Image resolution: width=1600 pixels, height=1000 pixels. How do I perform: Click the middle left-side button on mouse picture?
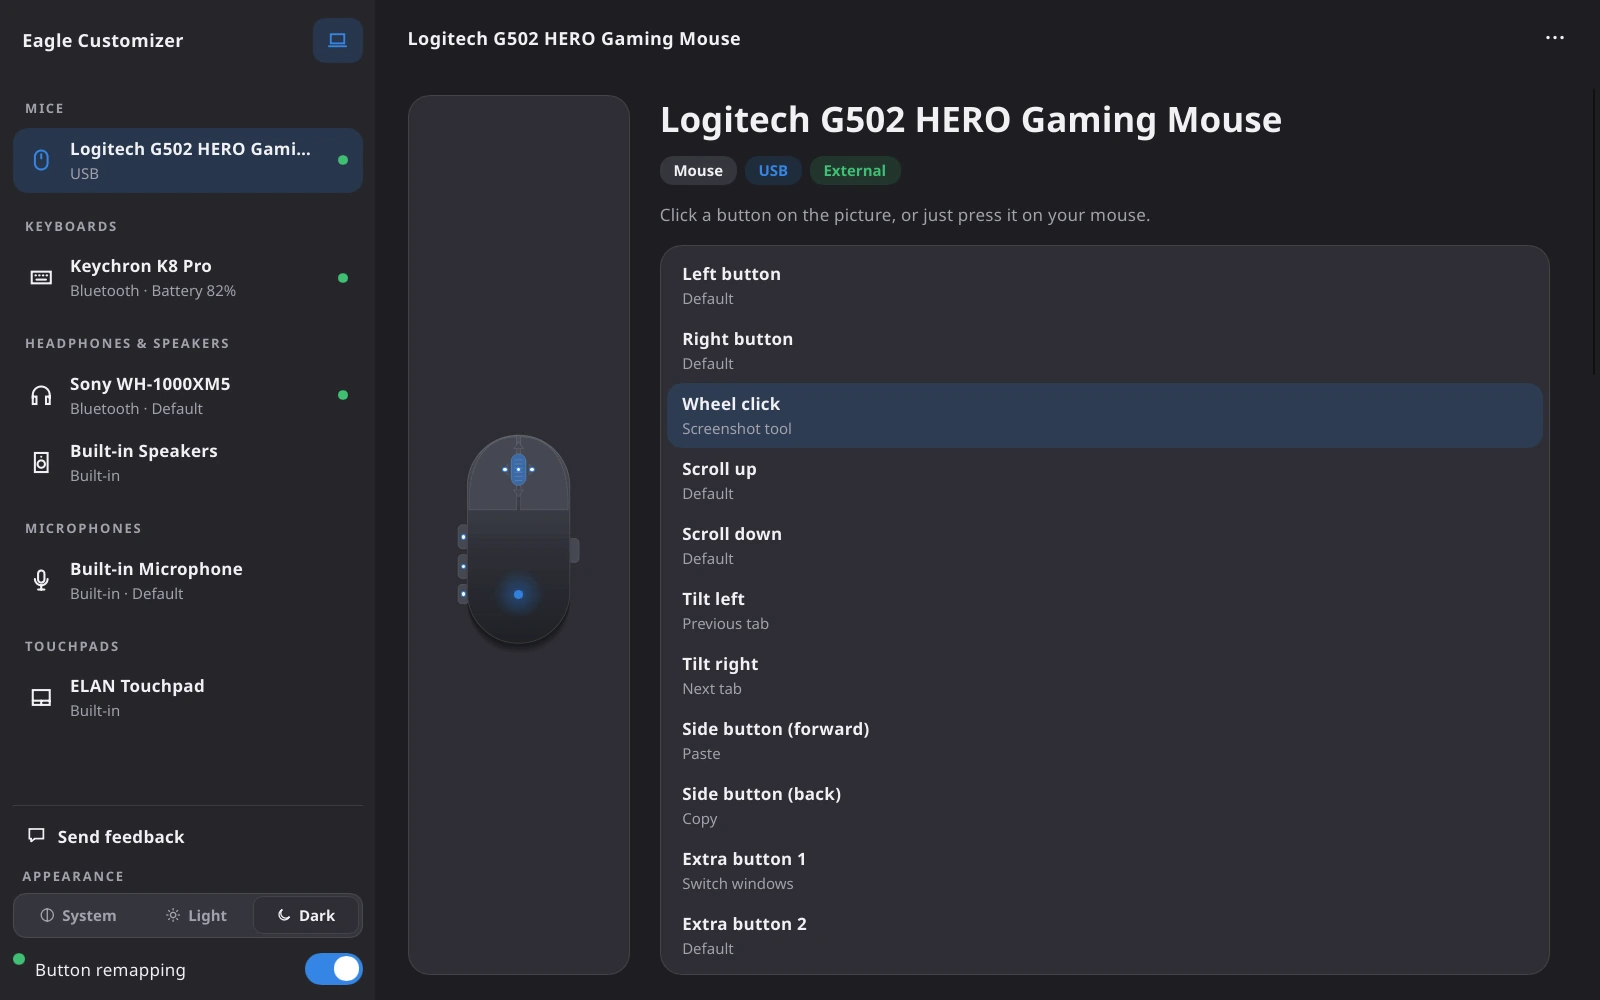coord(463,567)
